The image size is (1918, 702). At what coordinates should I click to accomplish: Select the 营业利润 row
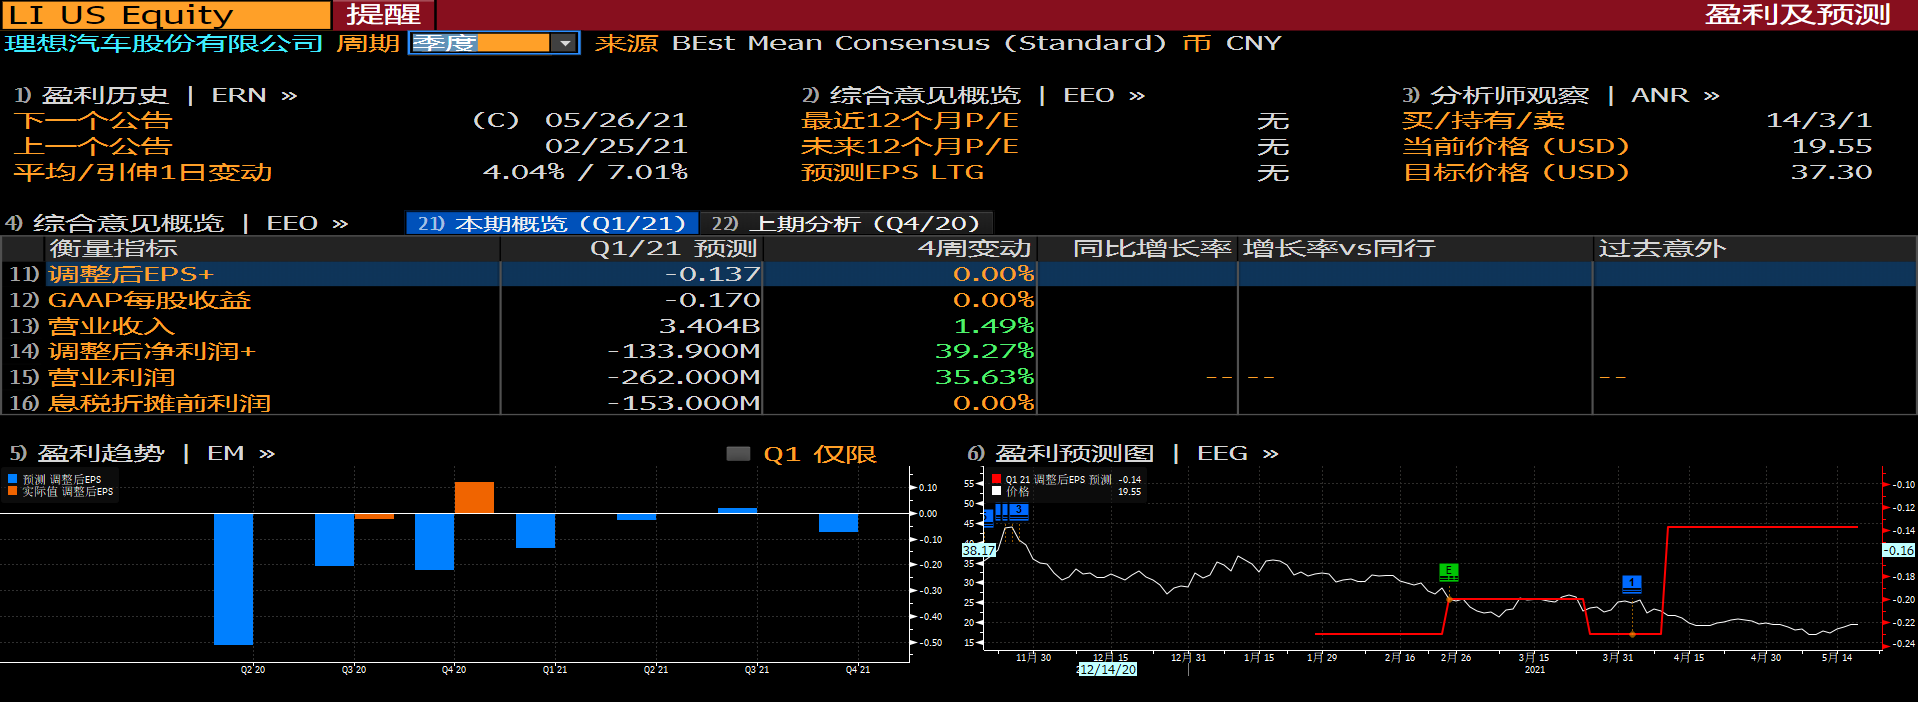pos(958,377)
